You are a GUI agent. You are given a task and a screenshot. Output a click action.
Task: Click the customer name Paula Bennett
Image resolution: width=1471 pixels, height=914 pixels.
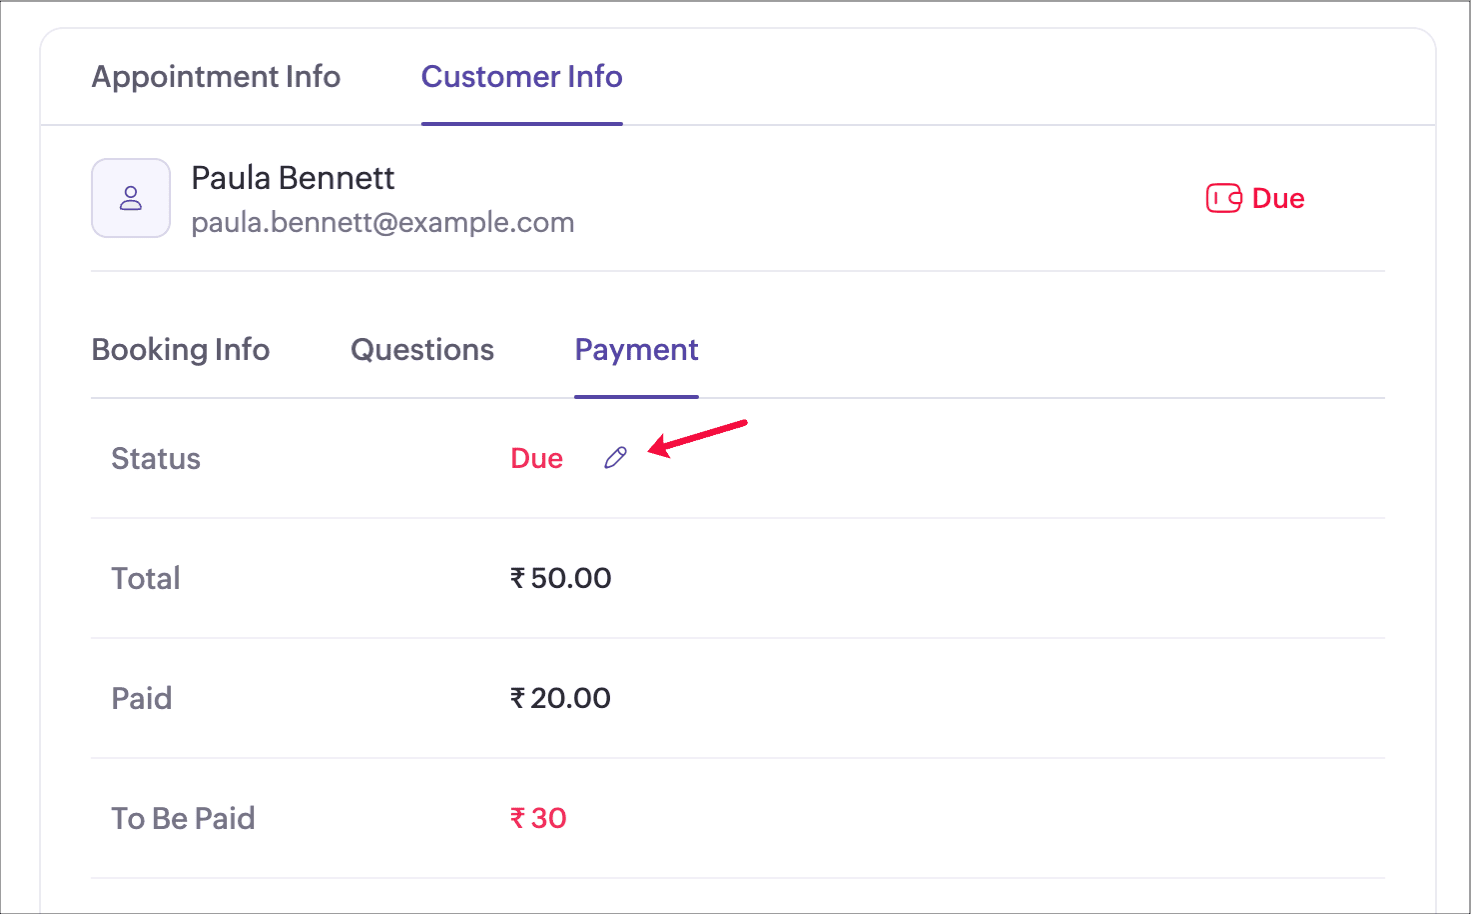point(293,178)
